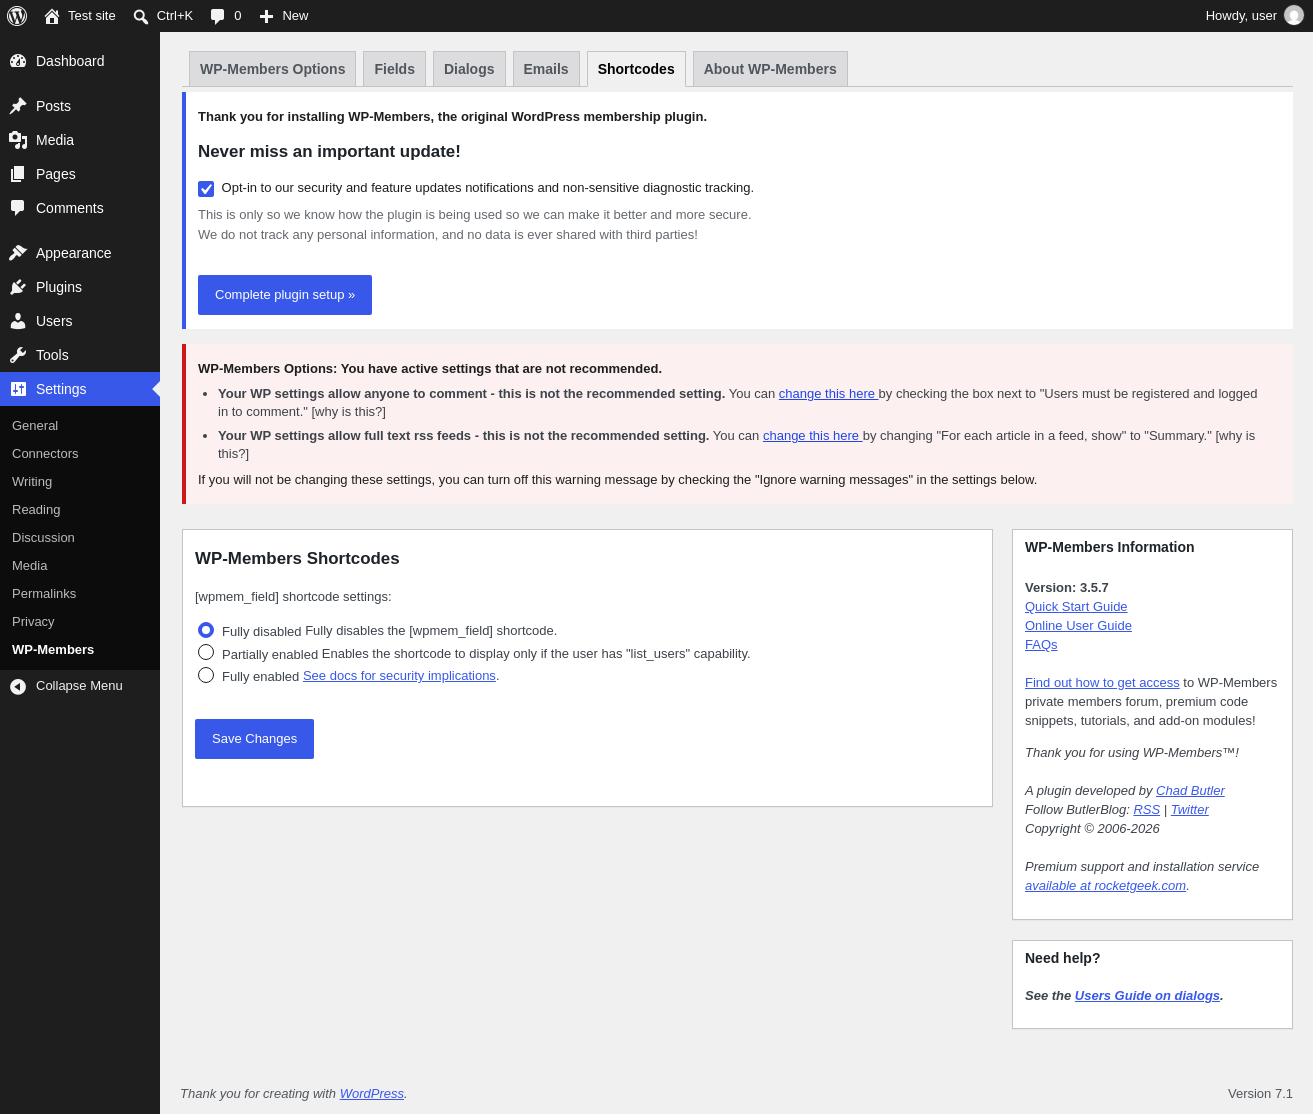Select the Fully disabled radio option
Viewport: 1313px width, 1114px height.
[206, 630]
